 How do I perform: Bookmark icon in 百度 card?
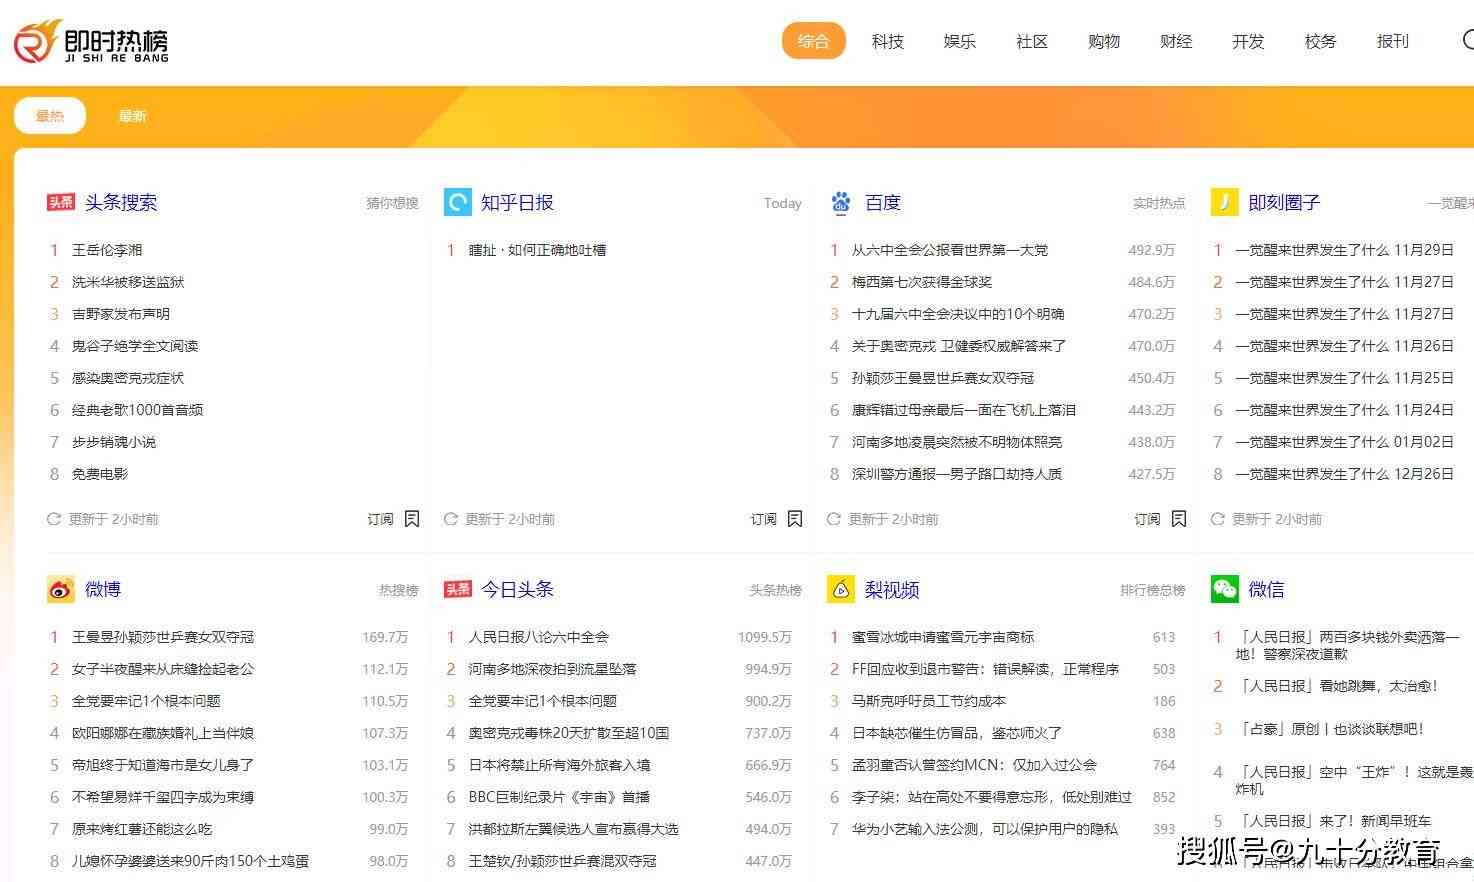pyautogui.click(x=1179, y=518)
